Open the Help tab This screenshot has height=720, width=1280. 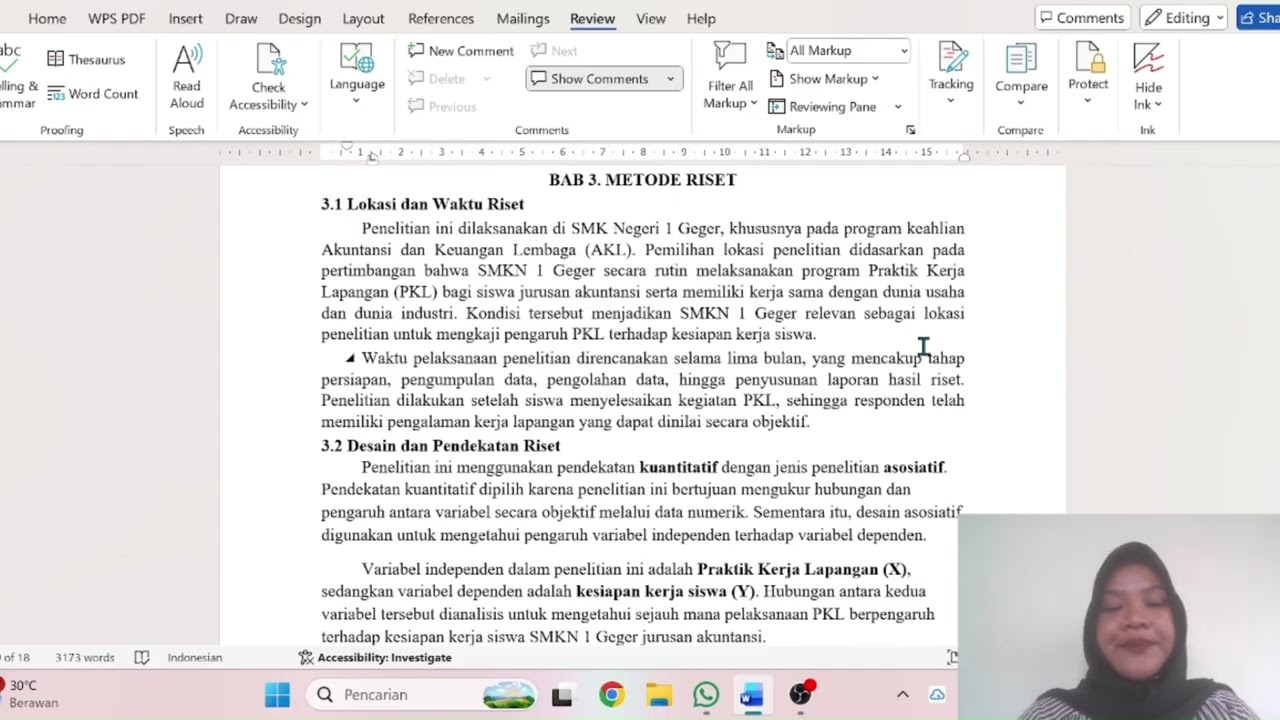701,18
